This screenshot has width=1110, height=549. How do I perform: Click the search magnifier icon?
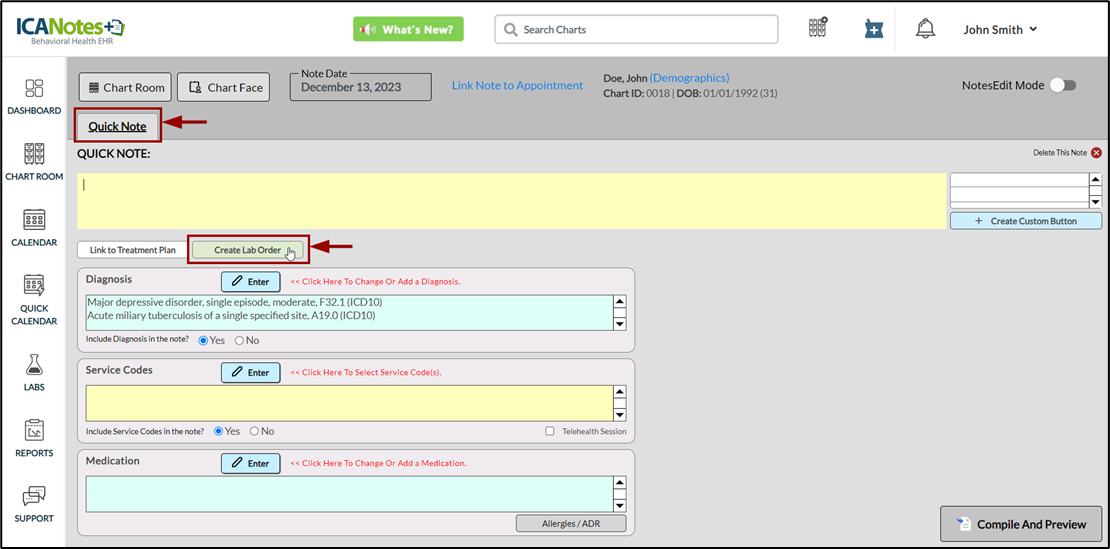pos(510,30)
